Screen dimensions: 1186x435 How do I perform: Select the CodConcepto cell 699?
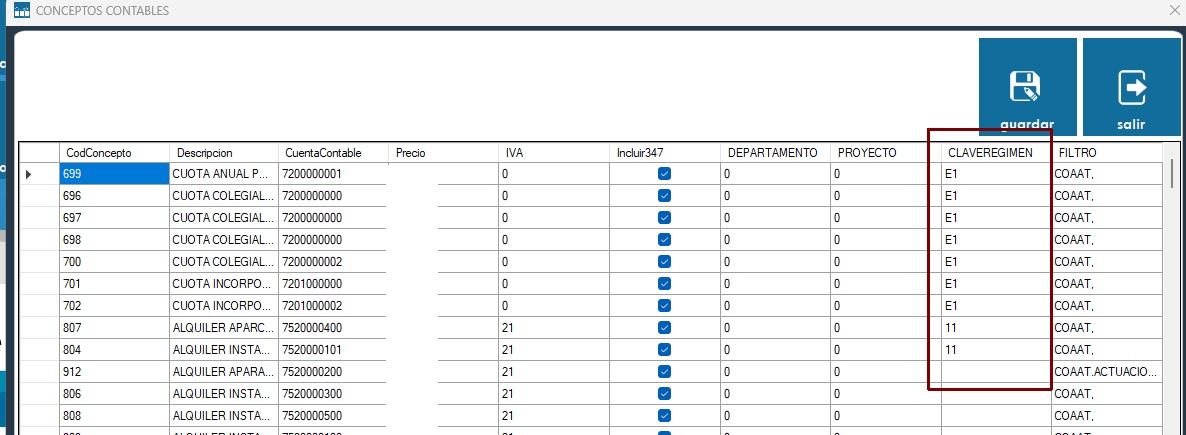click(x=113, y=174)
